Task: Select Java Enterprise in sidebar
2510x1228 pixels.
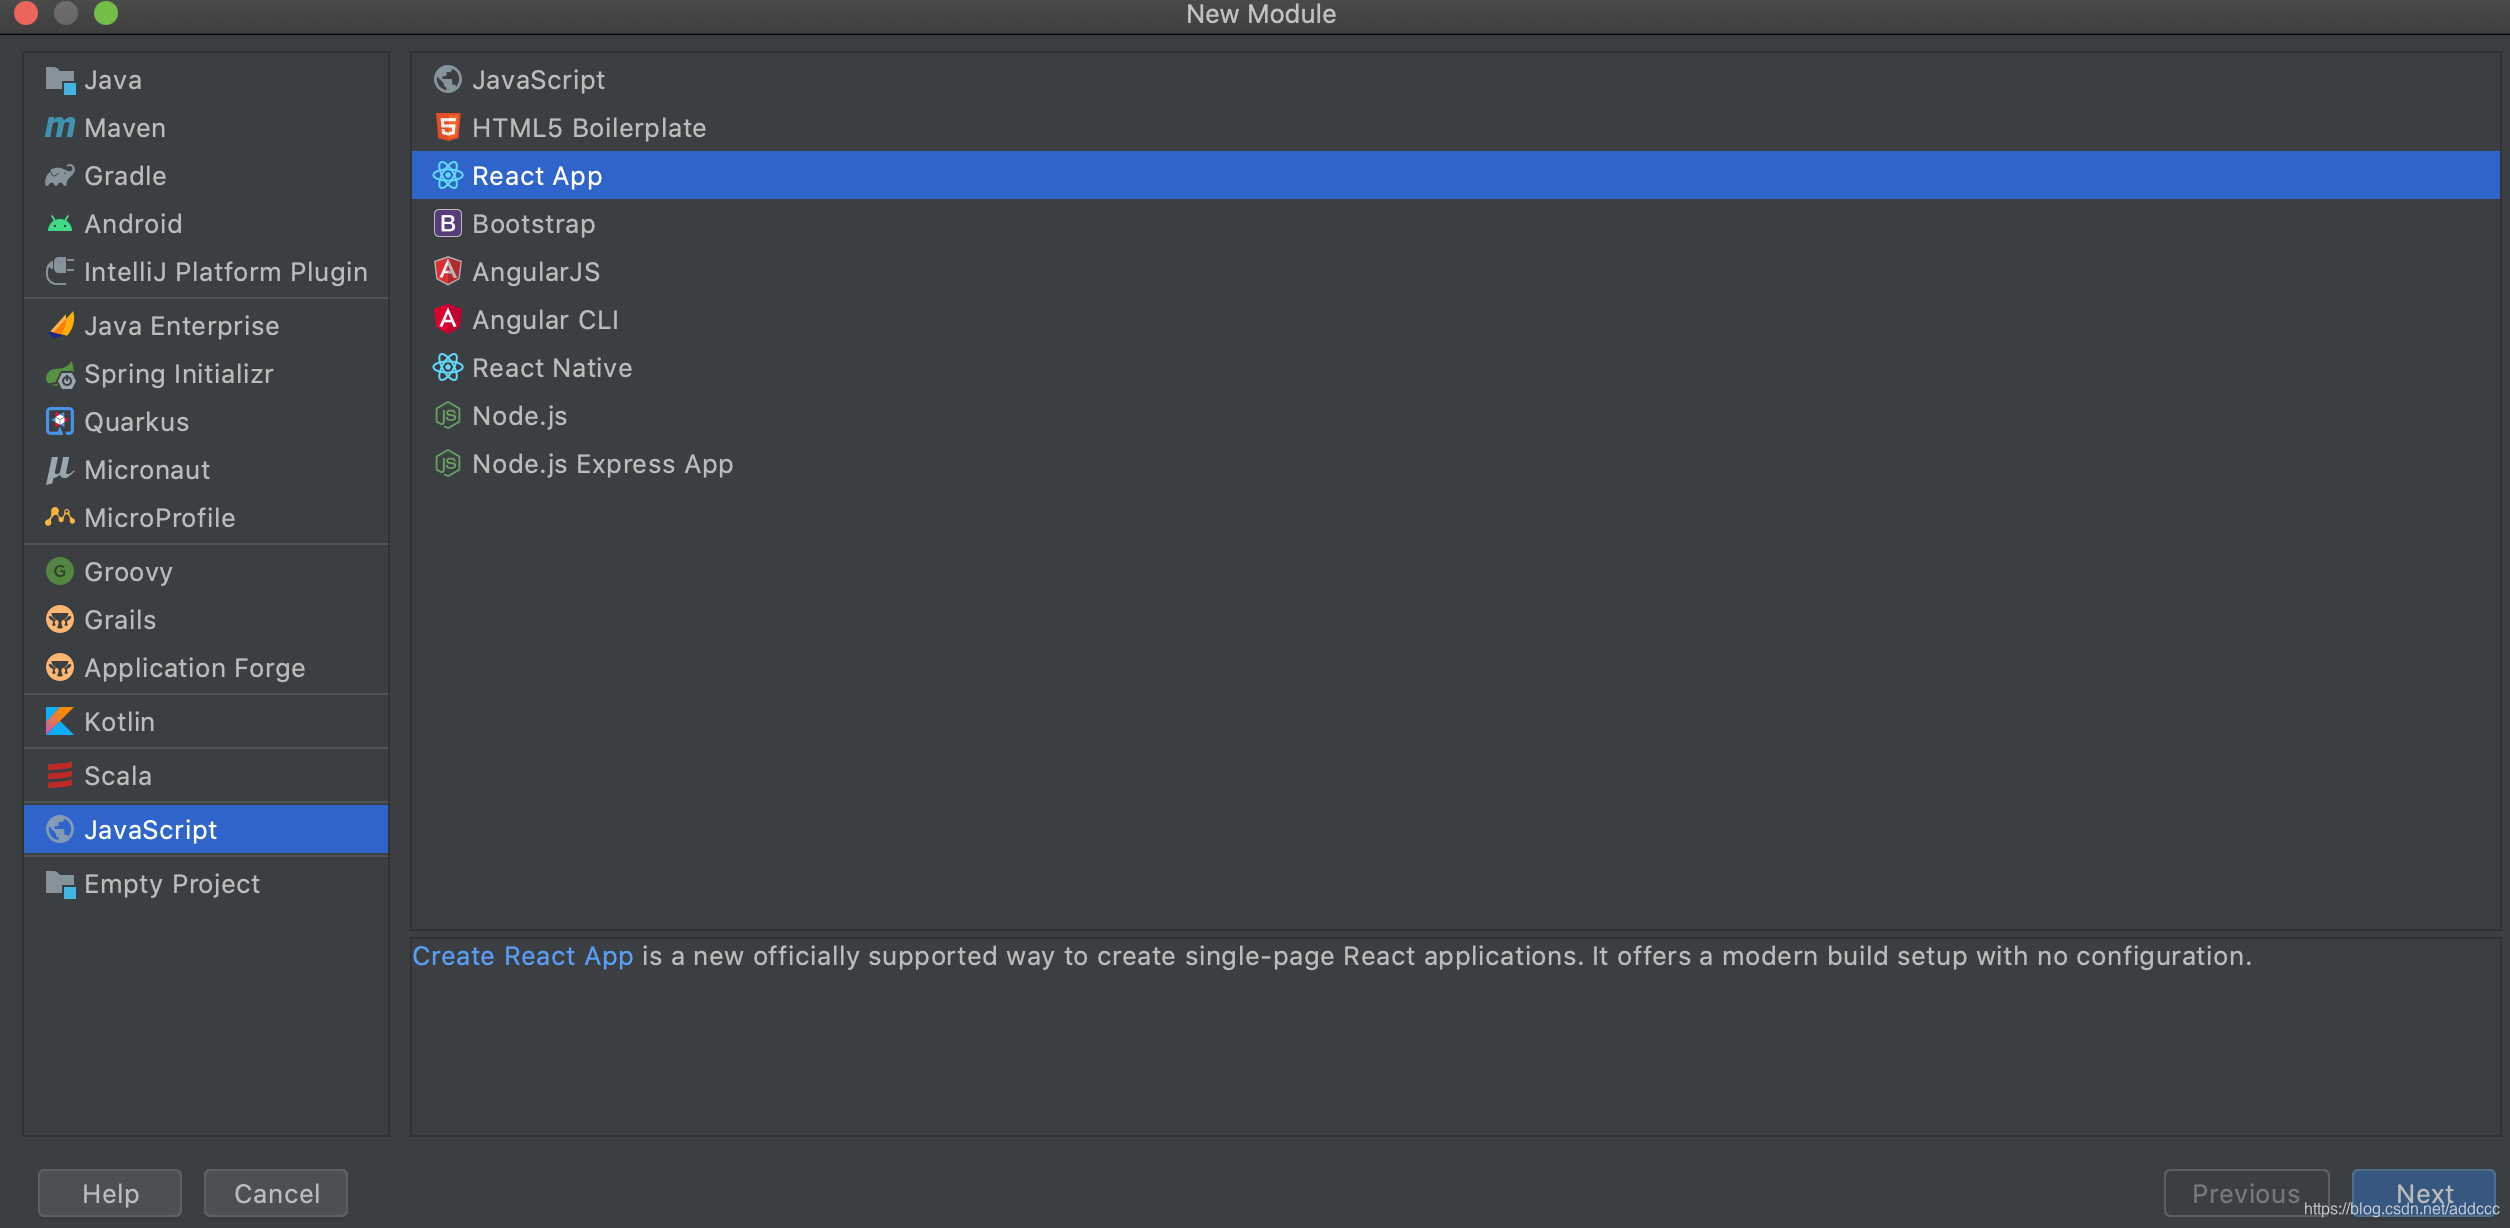Action: pyautogui.click(x=206, y=326)
